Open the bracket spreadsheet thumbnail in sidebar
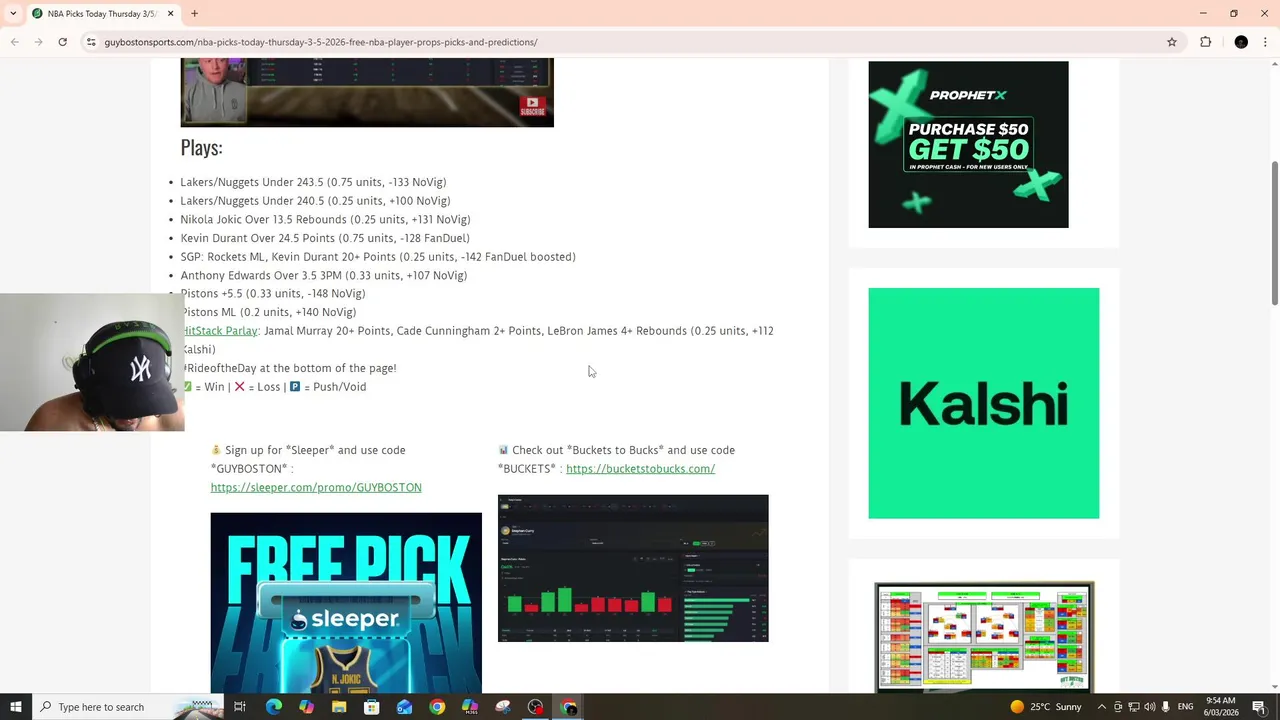 (x=984, y=637)
